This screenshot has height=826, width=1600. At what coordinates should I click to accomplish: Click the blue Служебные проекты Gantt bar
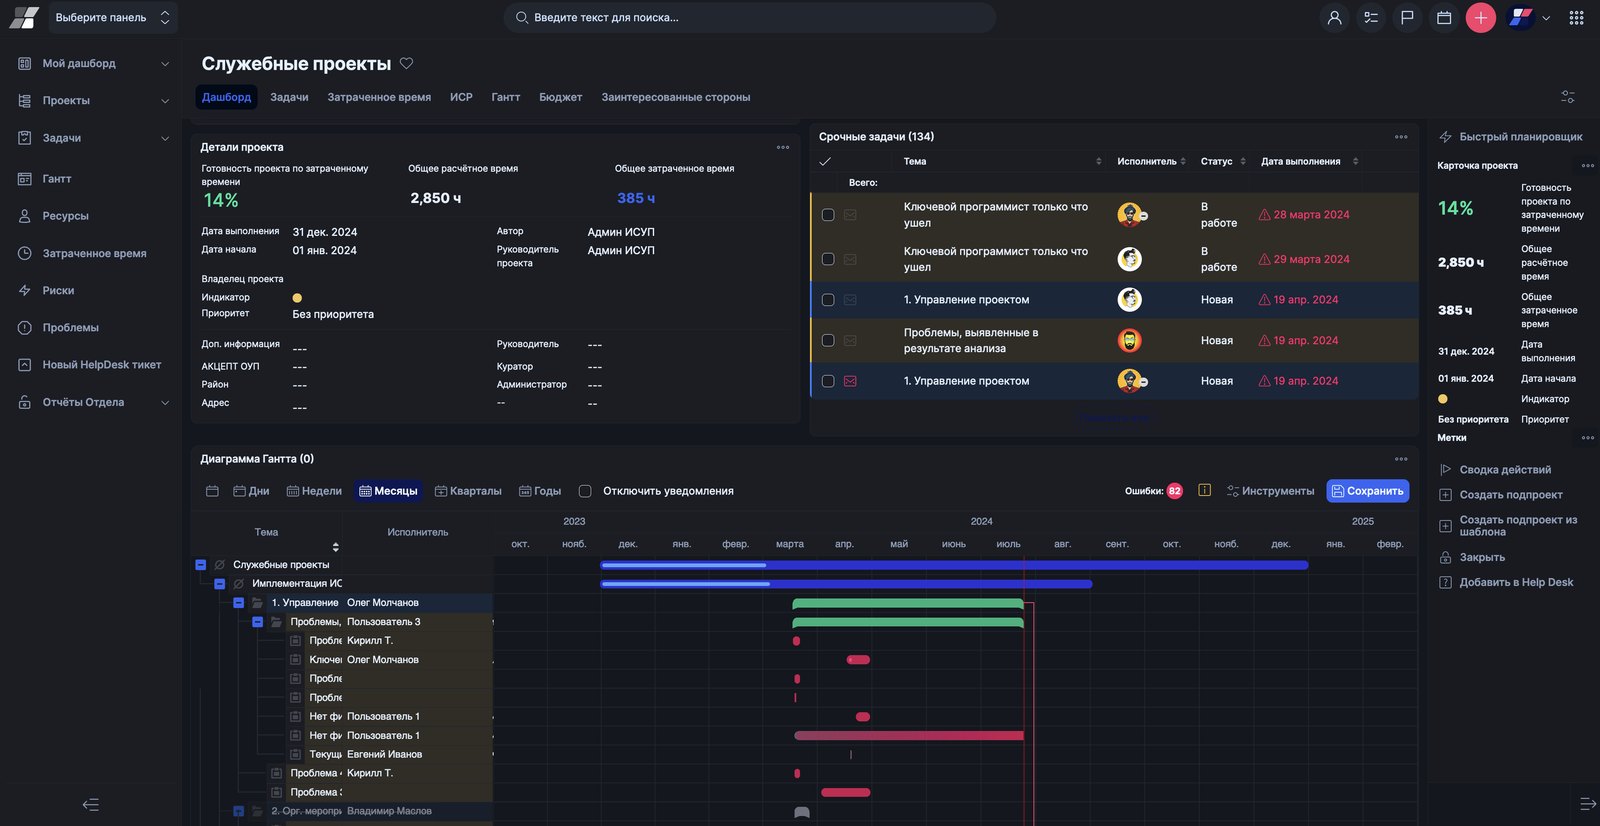click(954, 565)
